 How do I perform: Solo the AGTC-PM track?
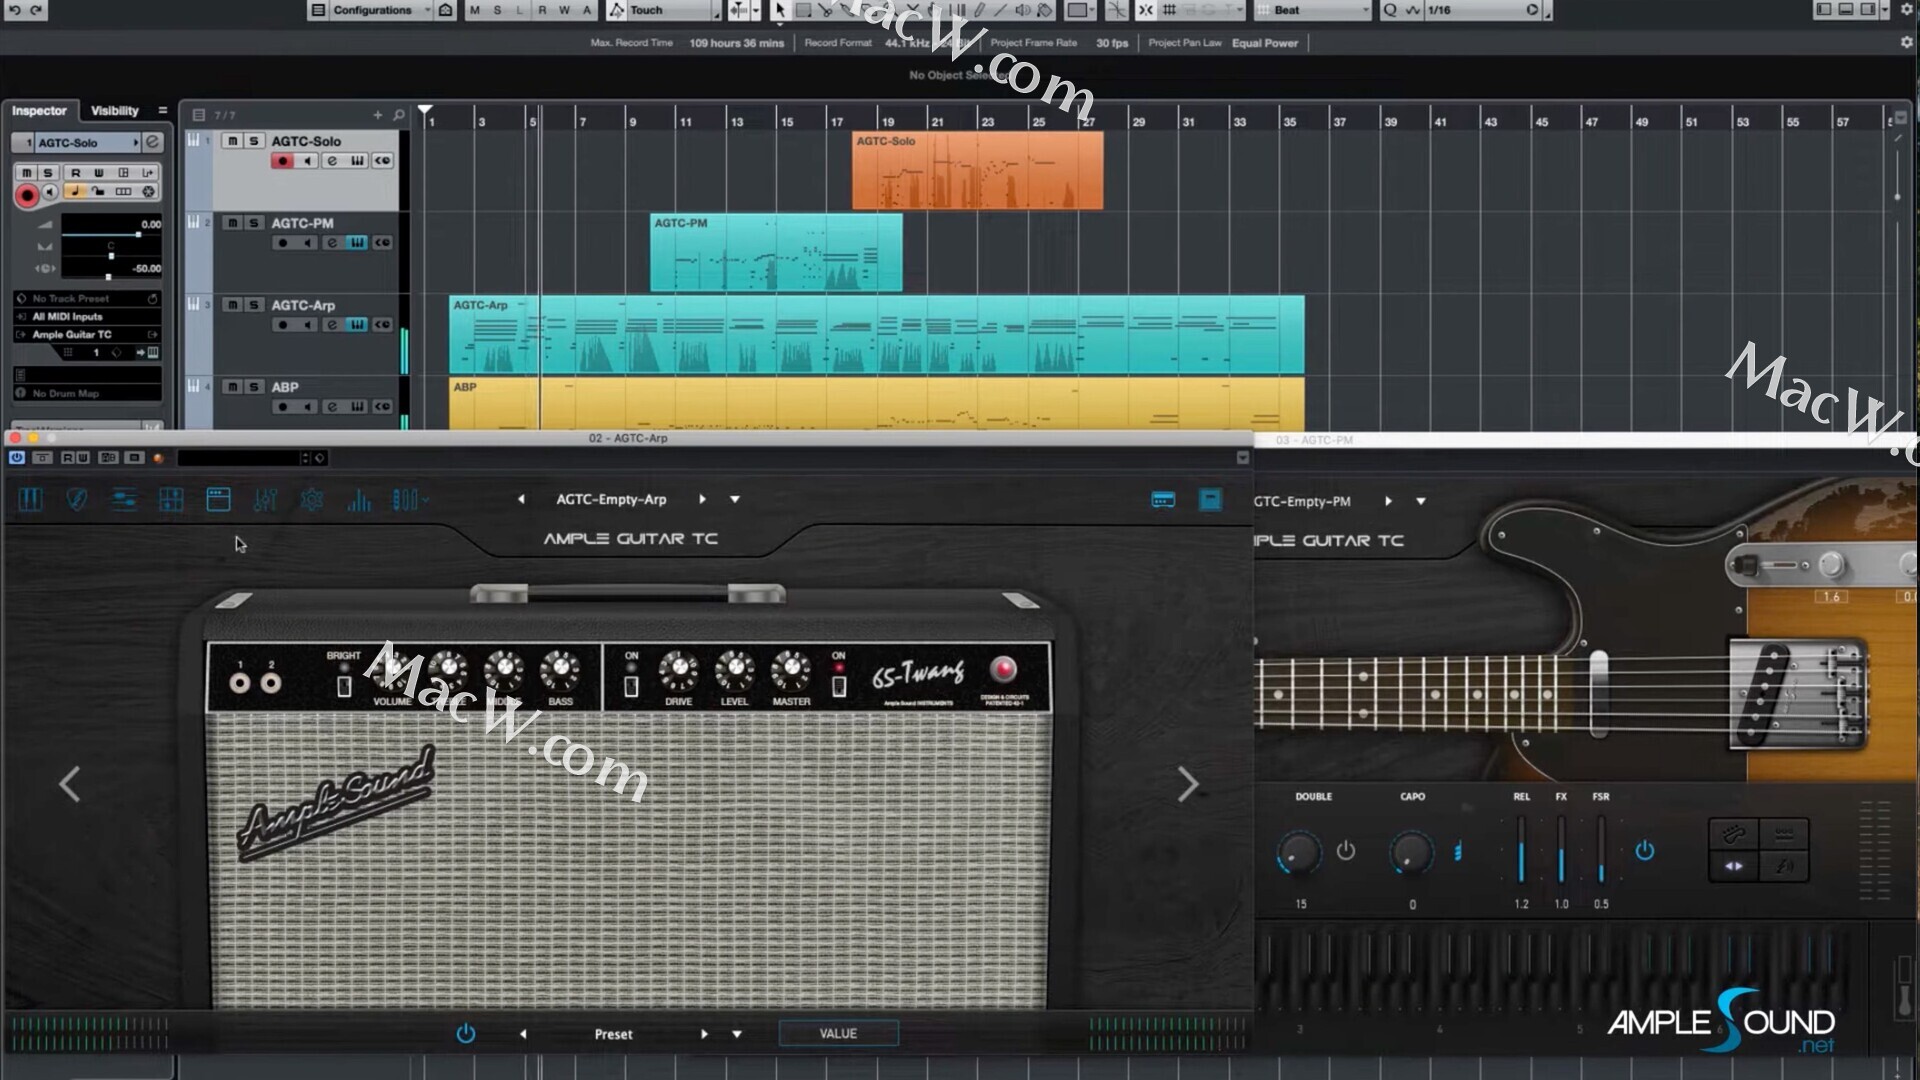pos(254,223)
